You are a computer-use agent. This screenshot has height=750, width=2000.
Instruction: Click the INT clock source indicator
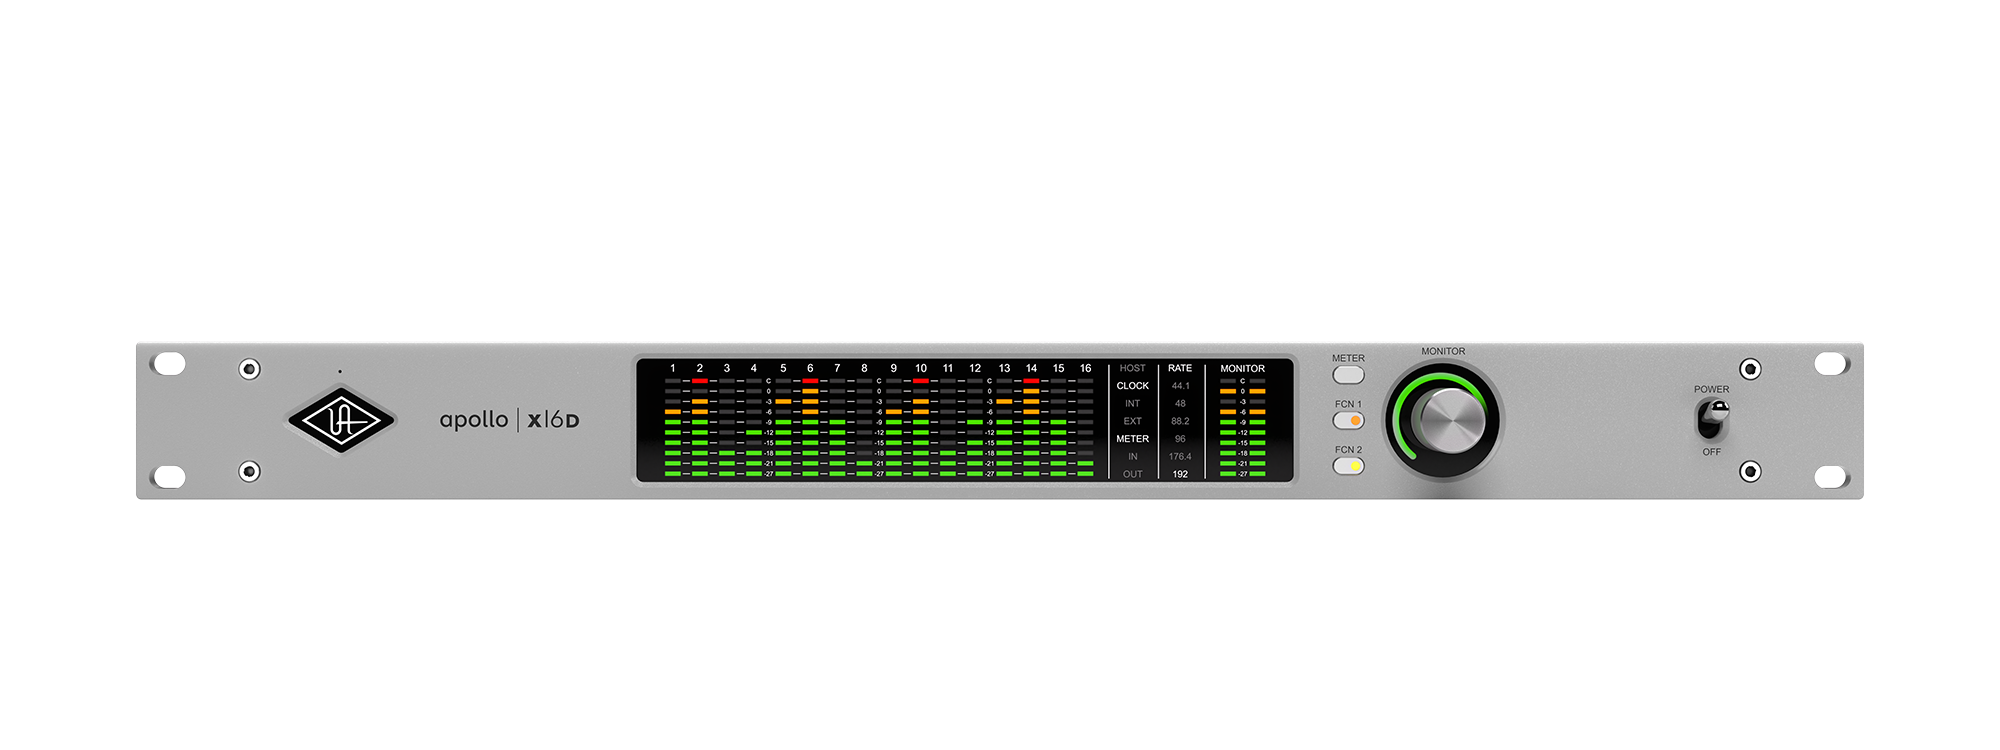point(1132,404)
